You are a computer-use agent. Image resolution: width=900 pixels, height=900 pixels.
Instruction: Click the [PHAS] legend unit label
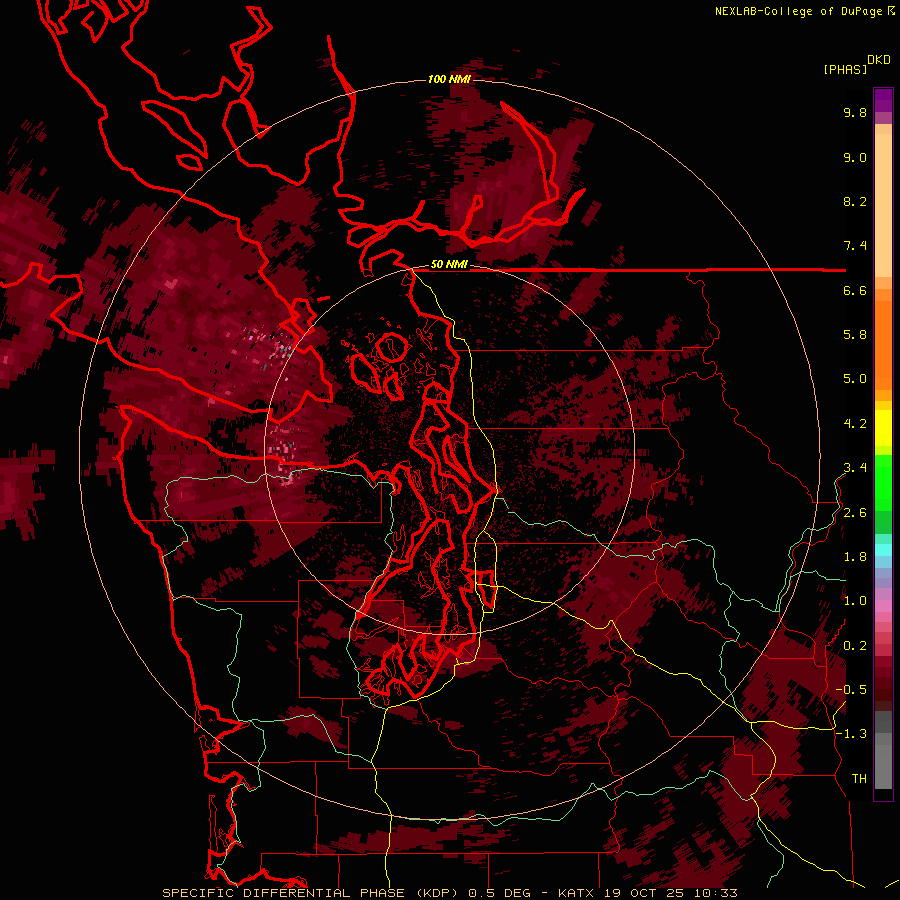(845, 69)
